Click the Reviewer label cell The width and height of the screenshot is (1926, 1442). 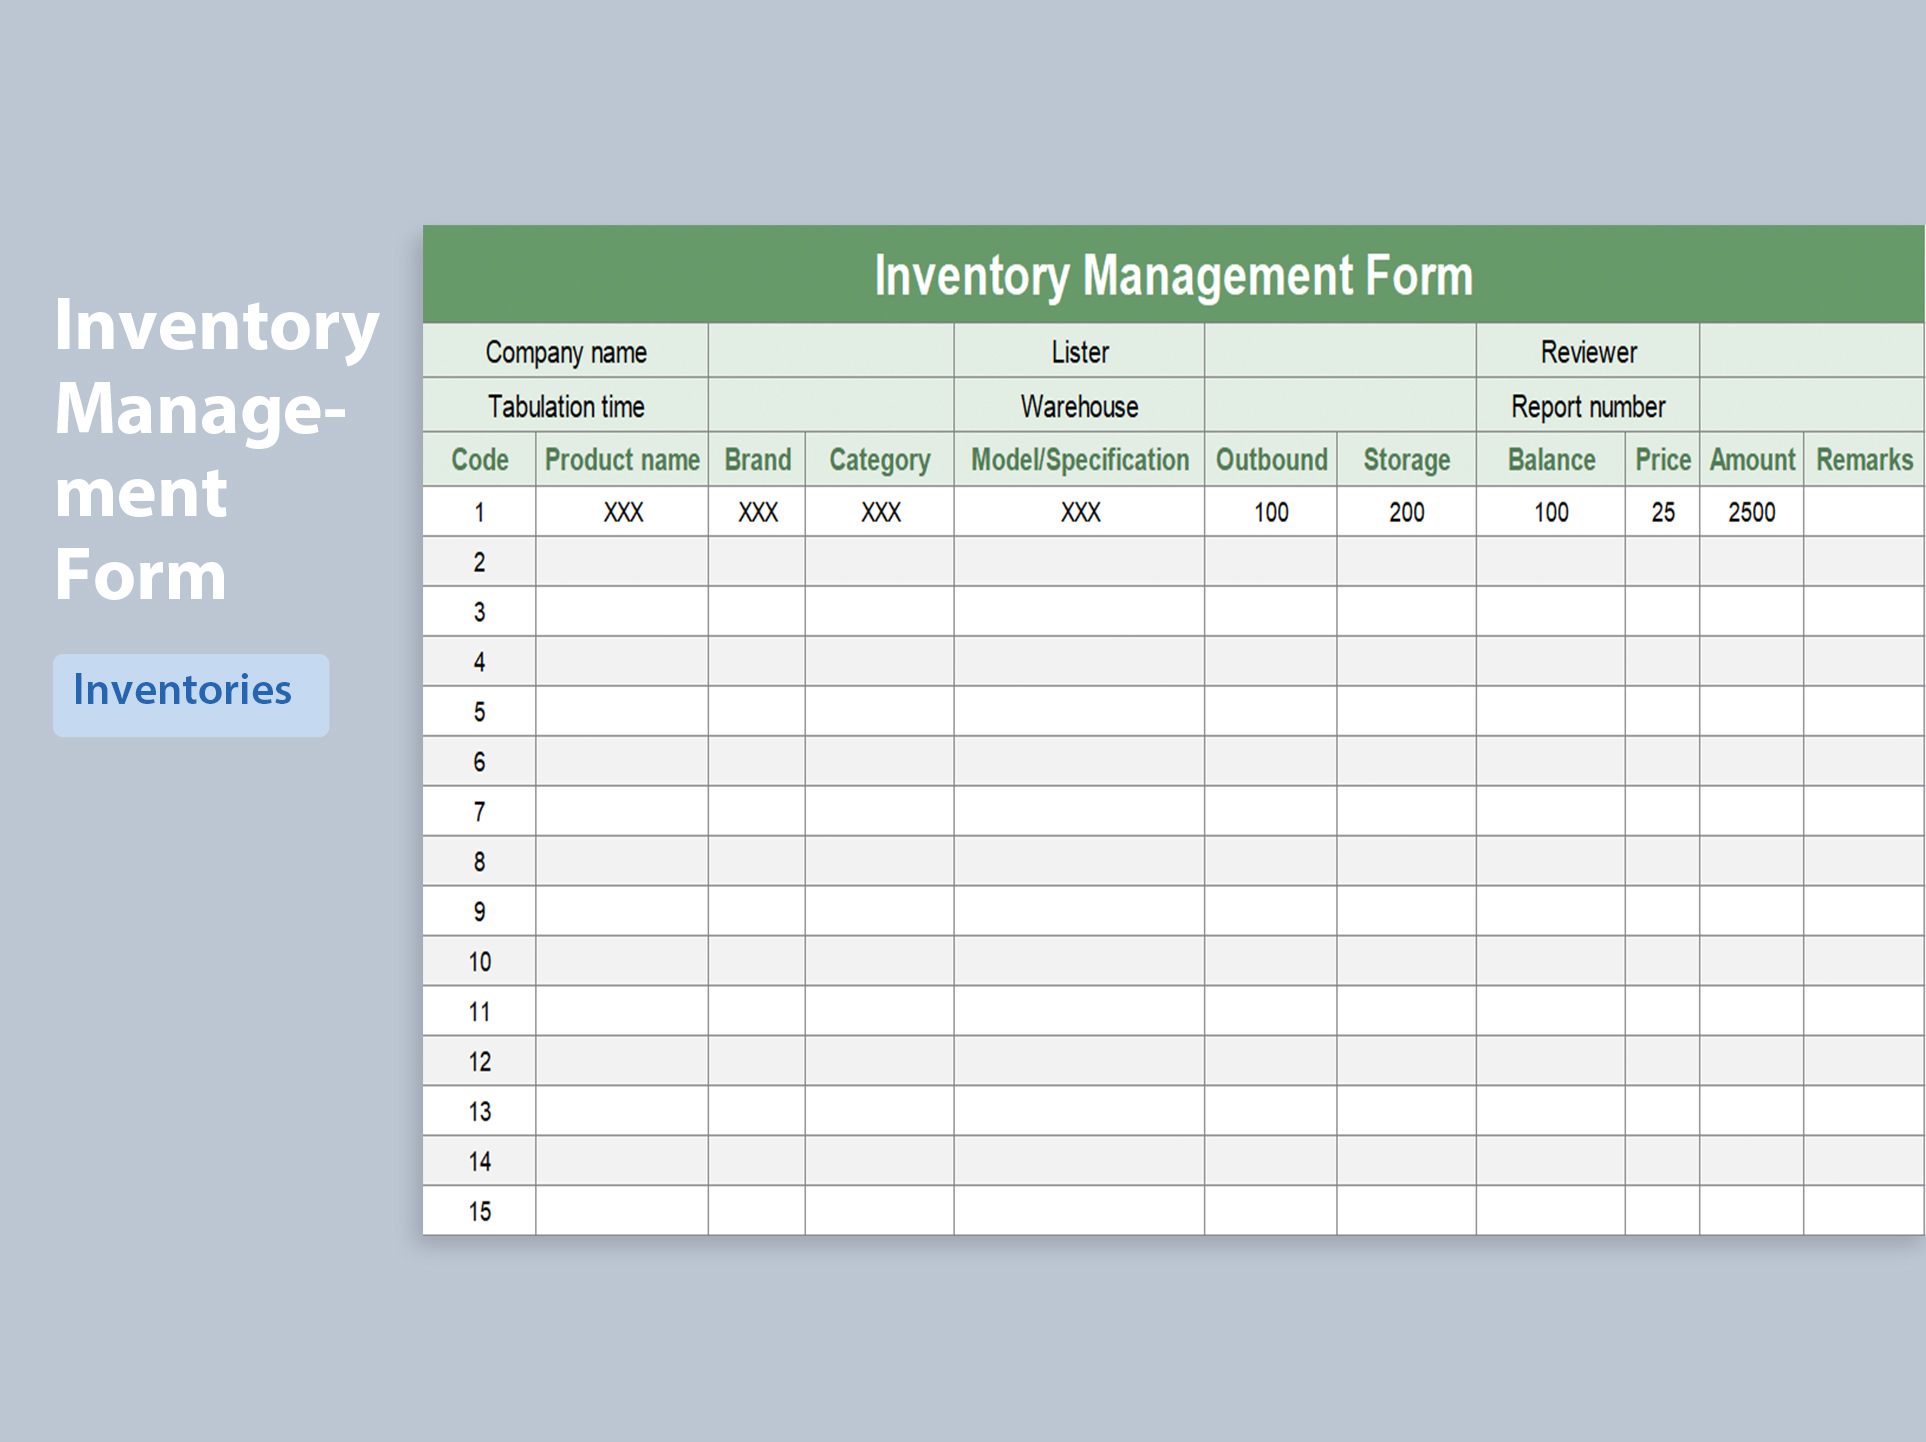pyautogui.click(x=1586, y=352)
